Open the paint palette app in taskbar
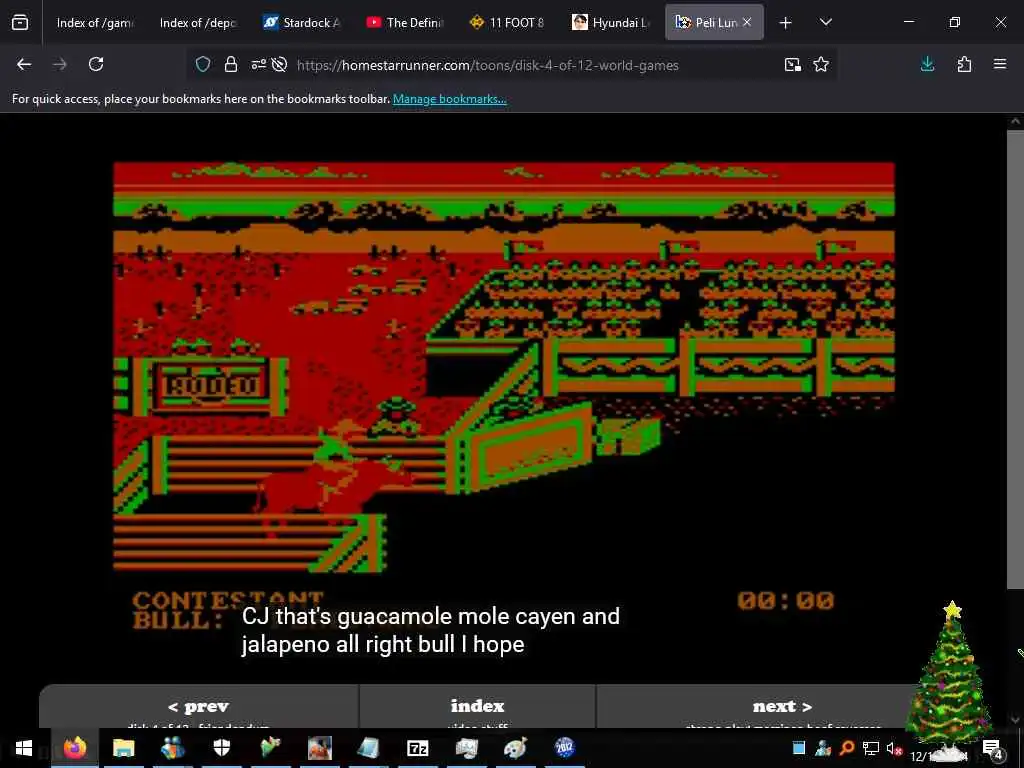This screenshot has height=768, width=1024. pos(515,748)
